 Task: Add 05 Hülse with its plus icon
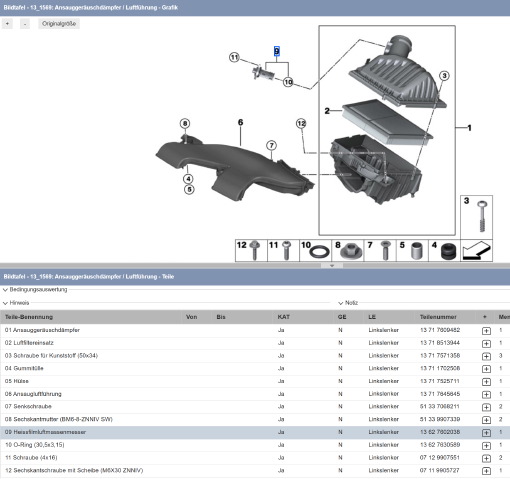point(486,381)
